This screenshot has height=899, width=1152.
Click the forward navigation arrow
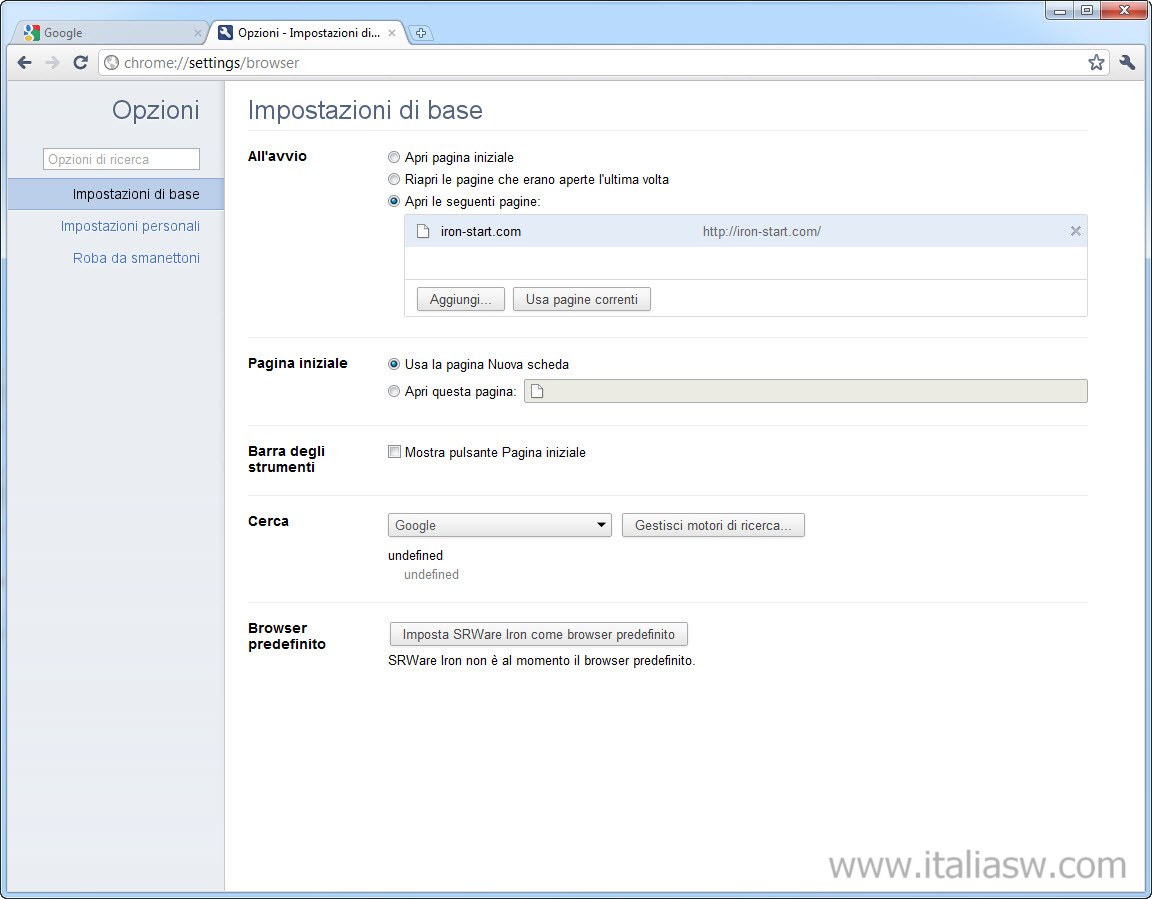(52, 62)
